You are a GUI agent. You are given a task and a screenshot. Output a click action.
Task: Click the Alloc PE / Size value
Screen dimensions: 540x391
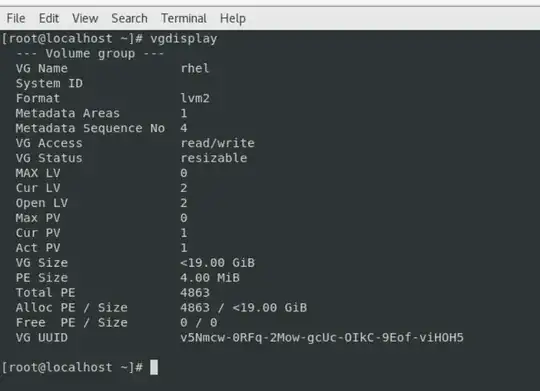(x=244, y=308)
